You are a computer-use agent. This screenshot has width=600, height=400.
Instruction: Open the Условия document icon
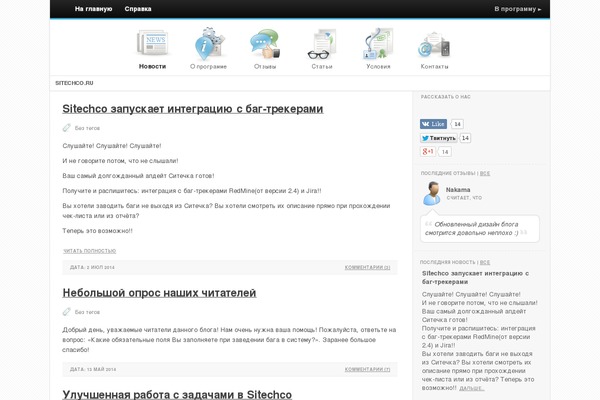(x=378, y=43)
